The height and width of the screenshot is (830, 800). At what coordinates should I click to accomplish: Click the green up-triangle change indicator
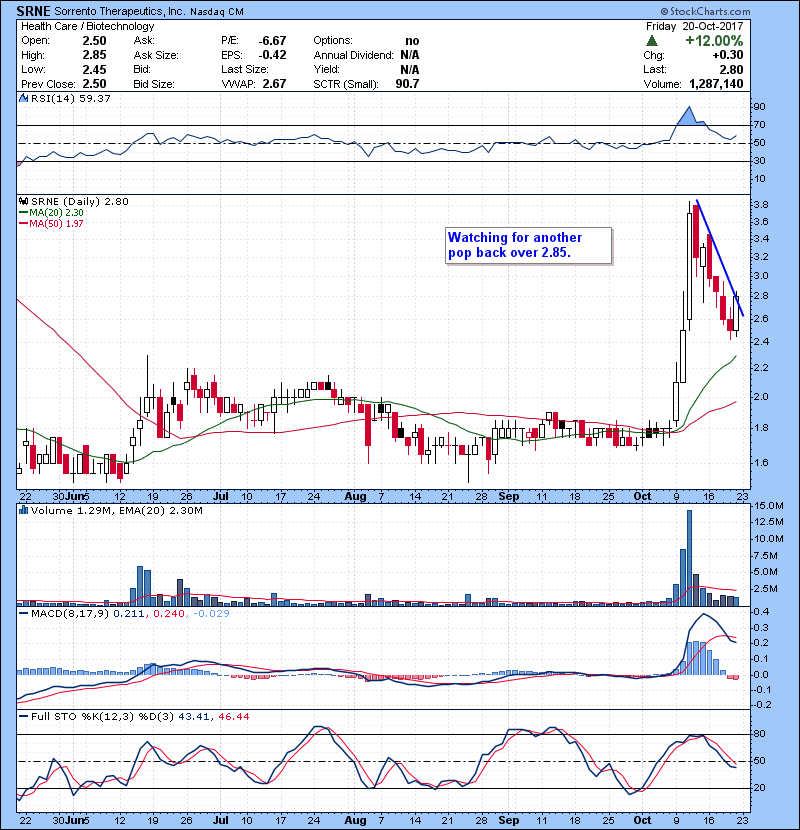[x=652, y=40]
